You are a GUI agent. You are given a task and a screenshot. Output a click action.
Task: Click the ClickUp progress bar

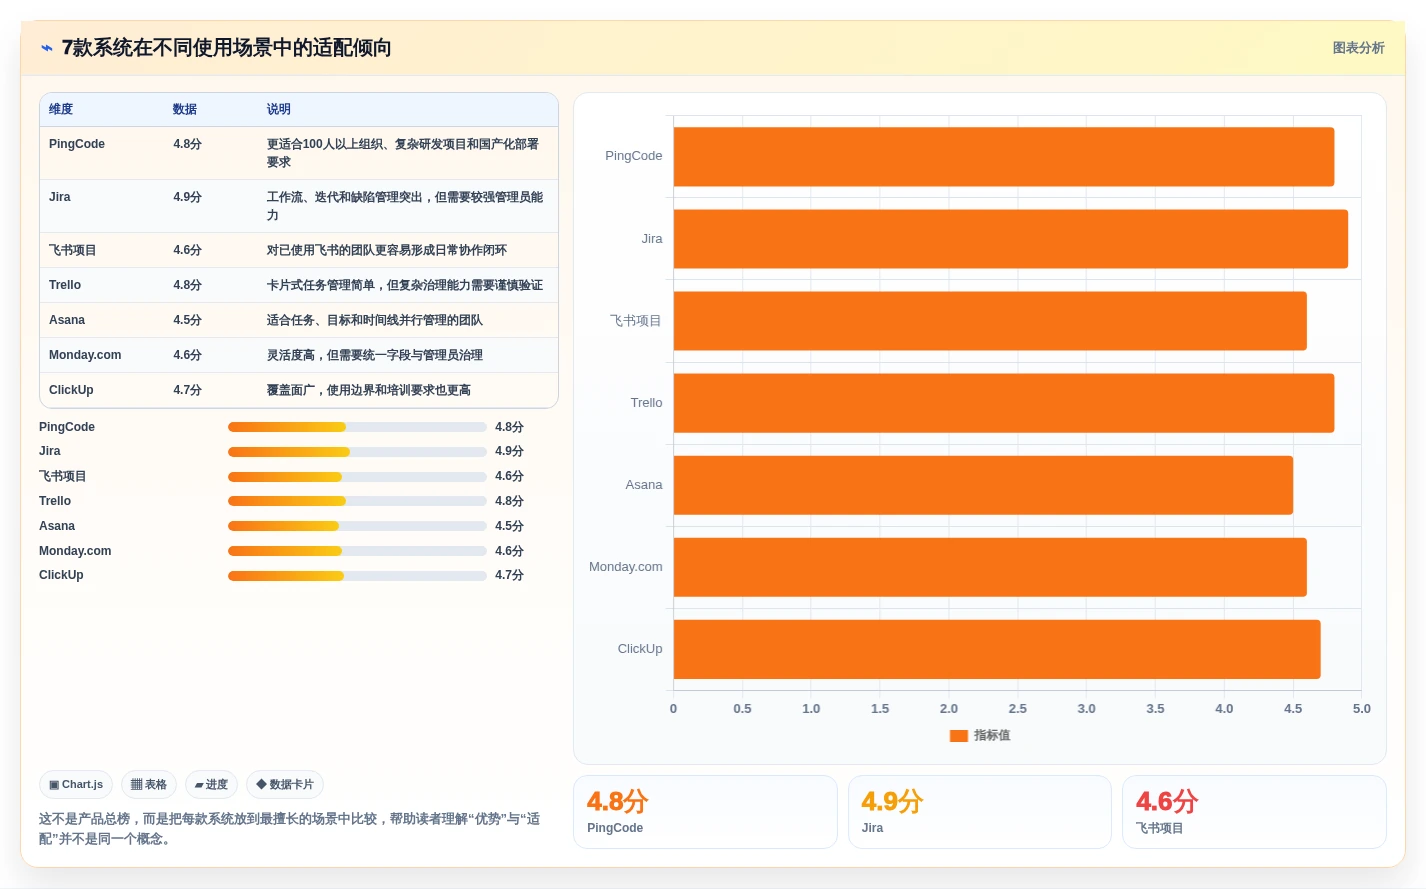point(357,576)
